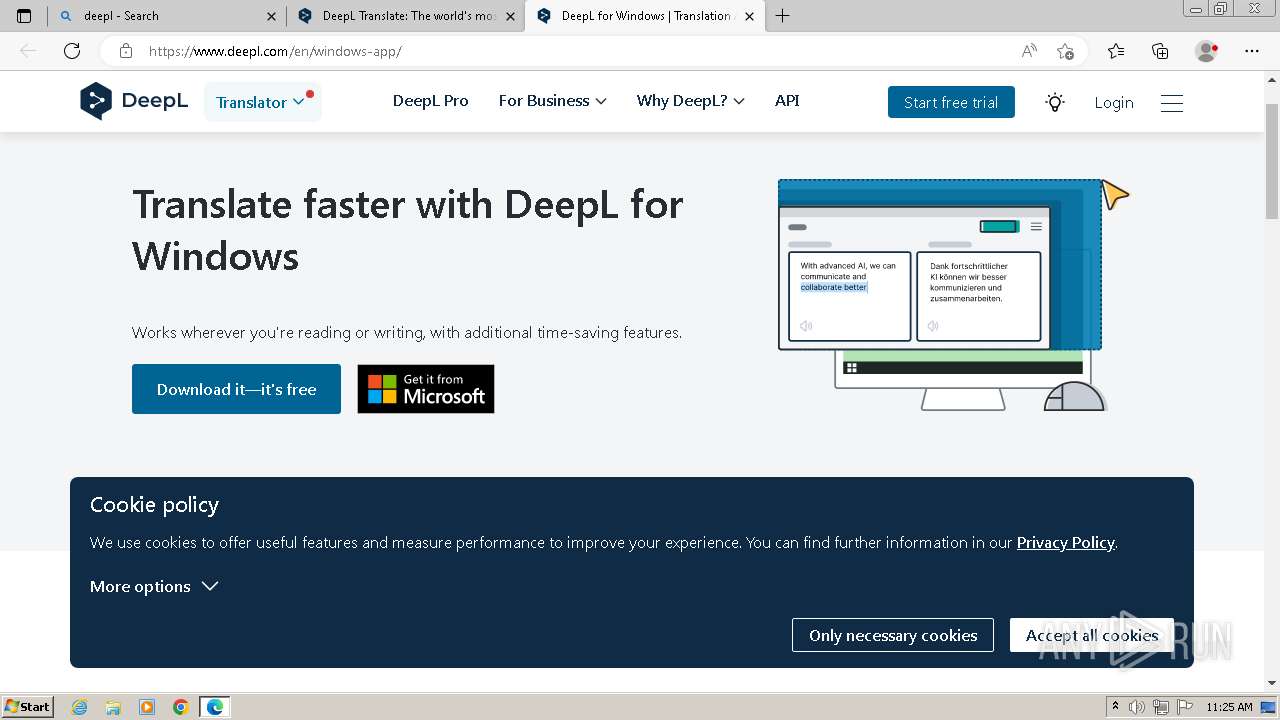Image resolution: width=1280 pixels, height=720 pixels.
Task: Click the browser back arrow
Action: [x=28, y=51]
